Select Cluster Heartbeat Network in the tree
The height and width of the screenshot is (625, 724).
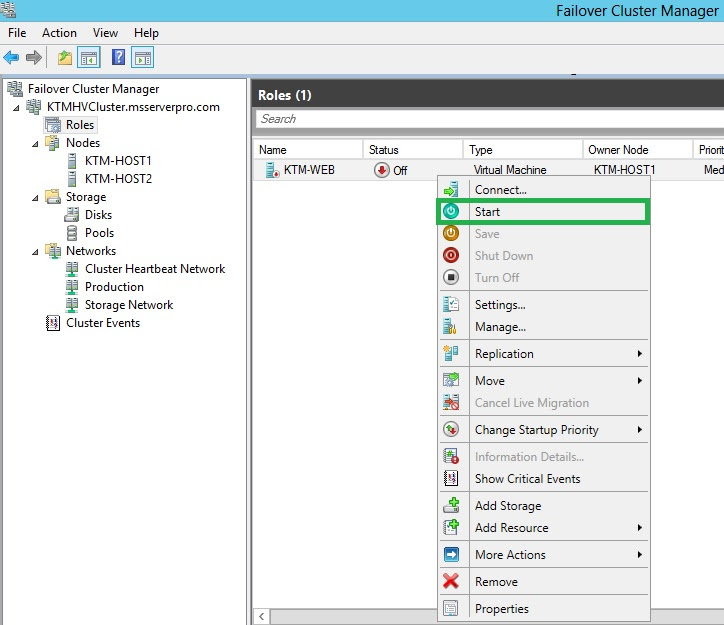(155, 269)
